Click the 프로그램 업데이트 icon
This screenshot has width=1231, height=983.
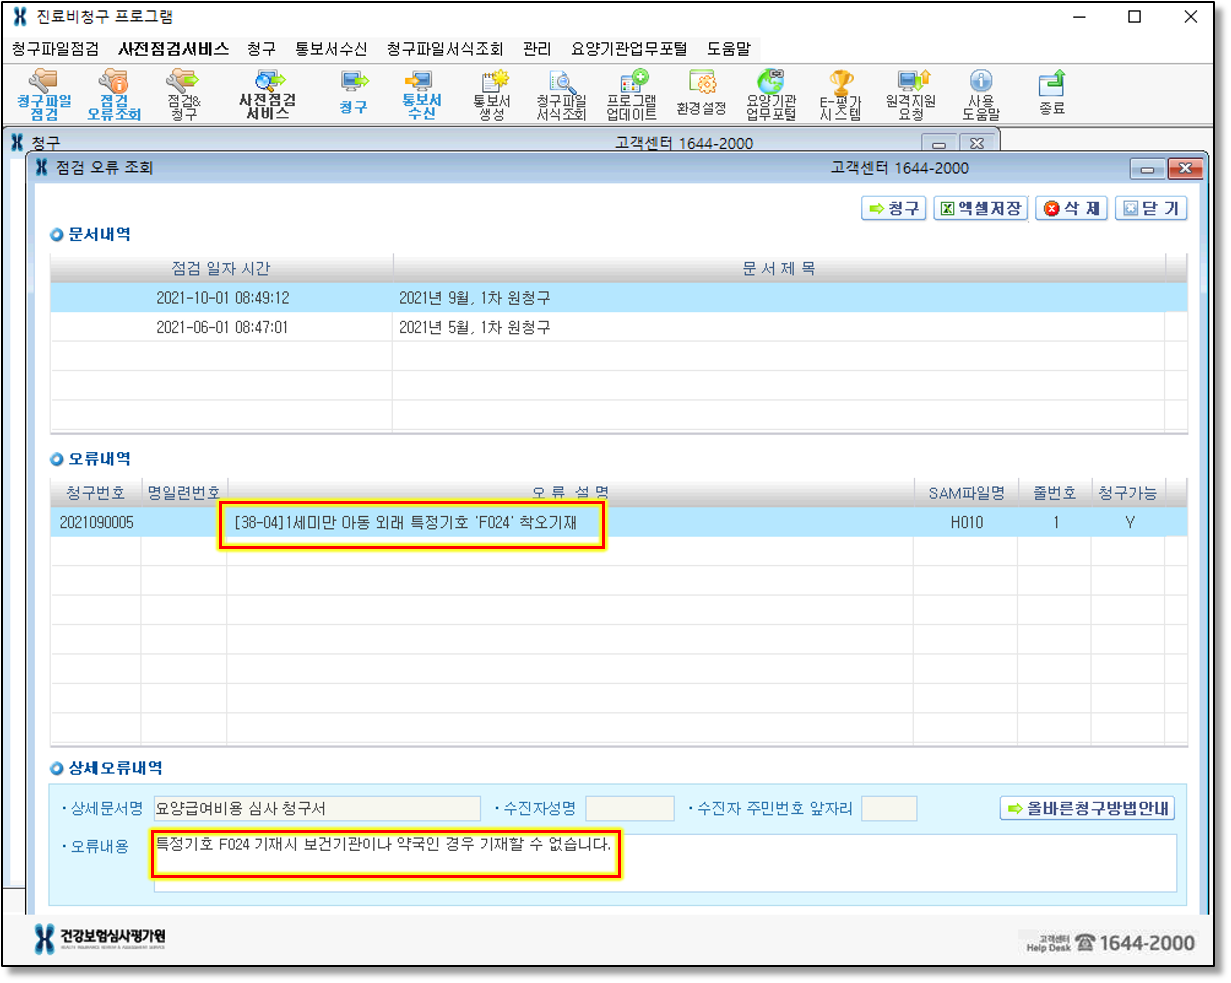click(x=632, y=94)
